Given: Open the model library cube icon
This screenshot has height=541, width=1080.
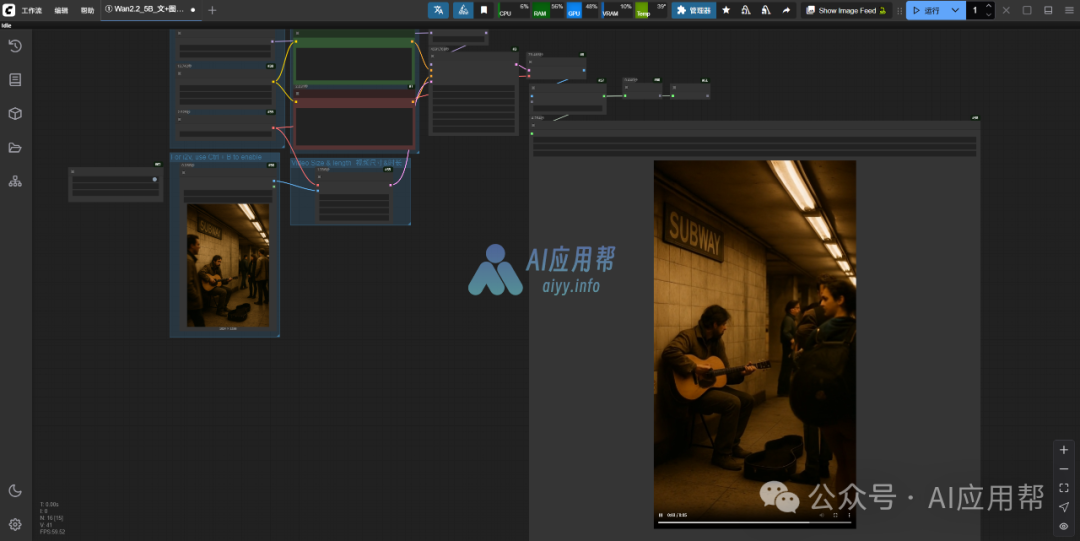Looking at the screenshot, I should pyautogui.click(x=15, y=114).
